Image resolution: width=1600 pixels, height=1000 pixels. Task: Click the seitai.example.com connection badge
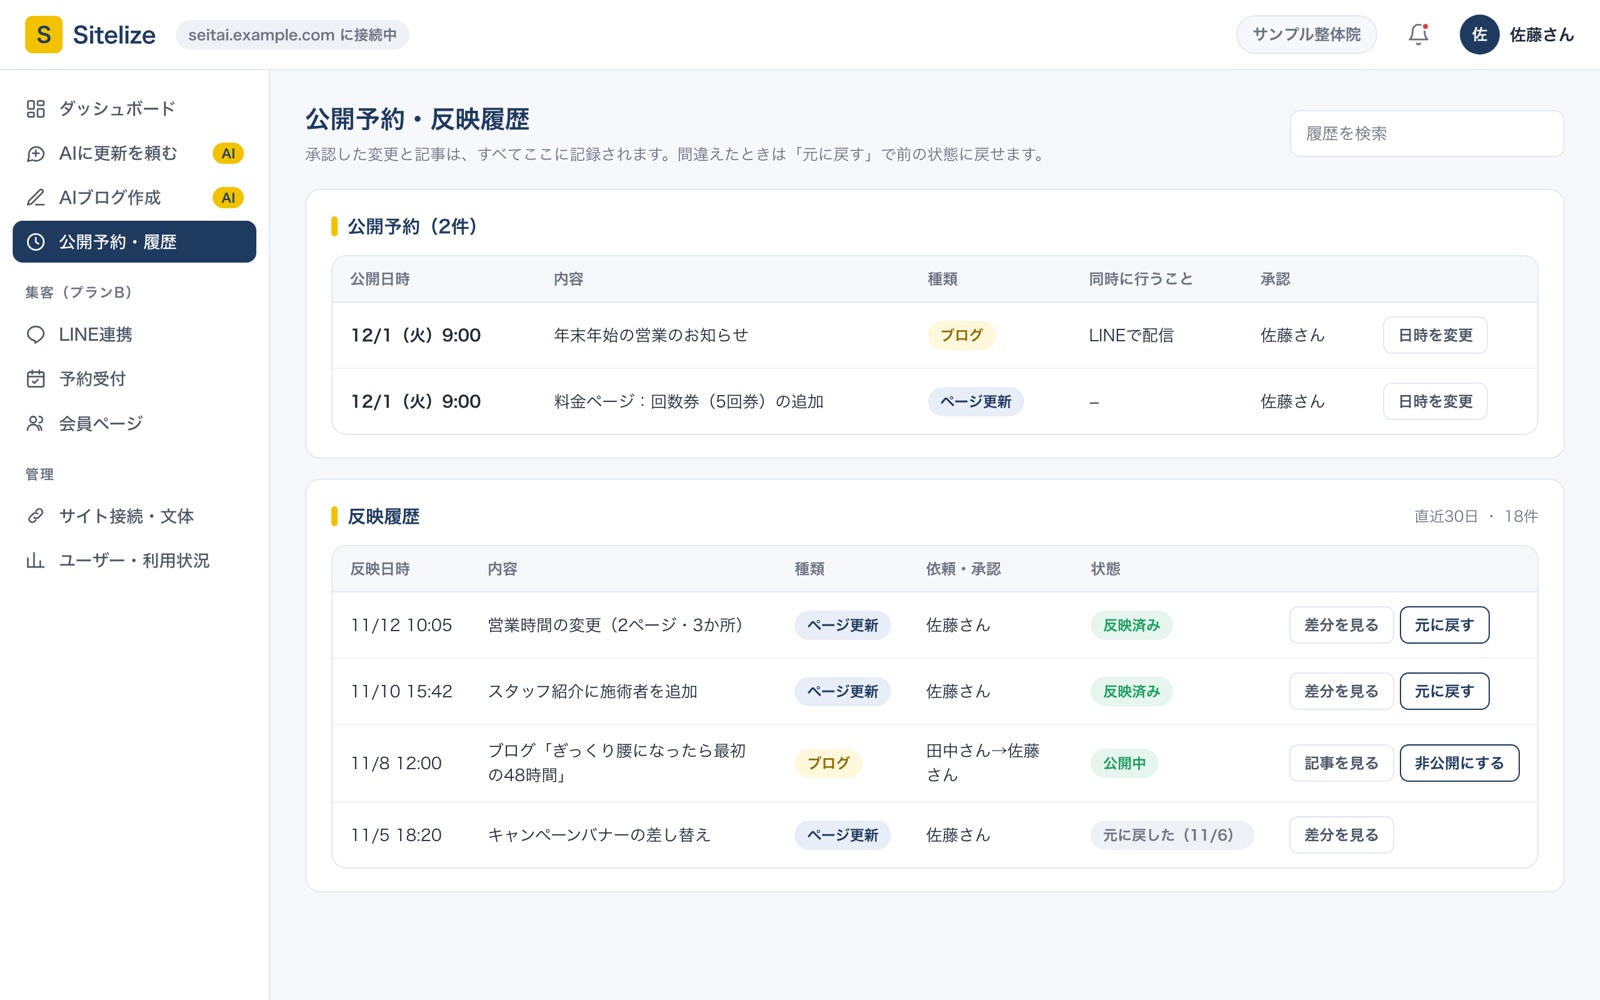(x=292, y=35)
